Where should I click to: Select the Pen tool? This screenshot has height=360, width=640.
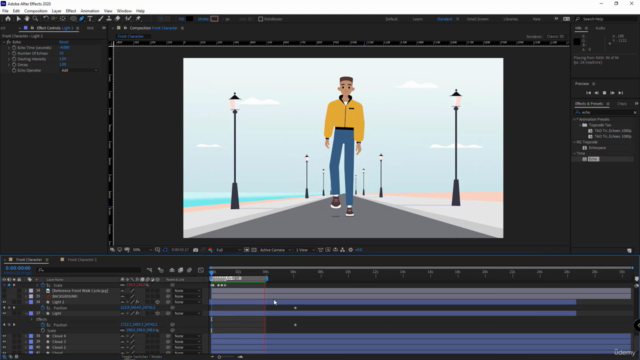pos(82,19)
